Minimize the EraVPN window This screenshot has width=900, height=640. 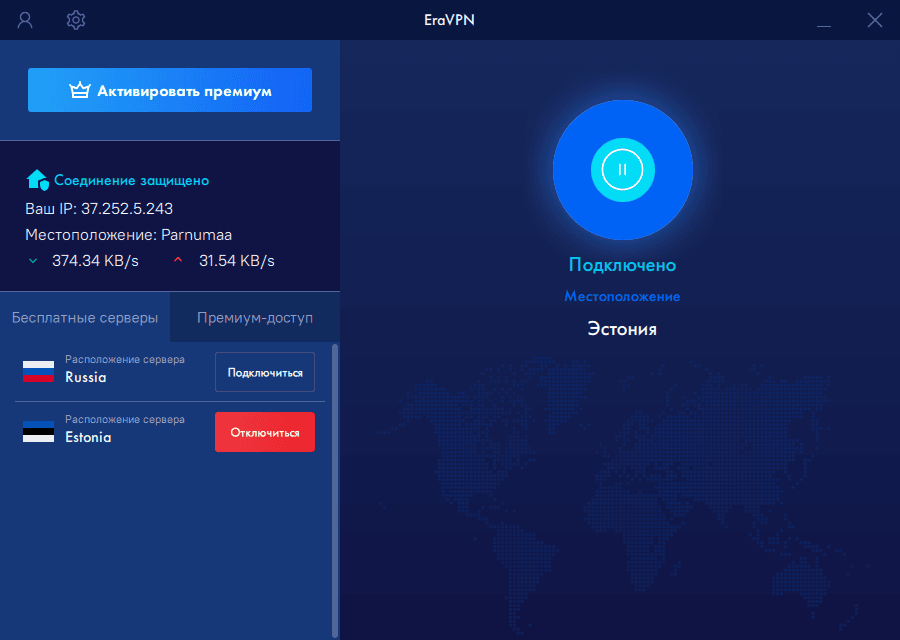coord(824,25)
